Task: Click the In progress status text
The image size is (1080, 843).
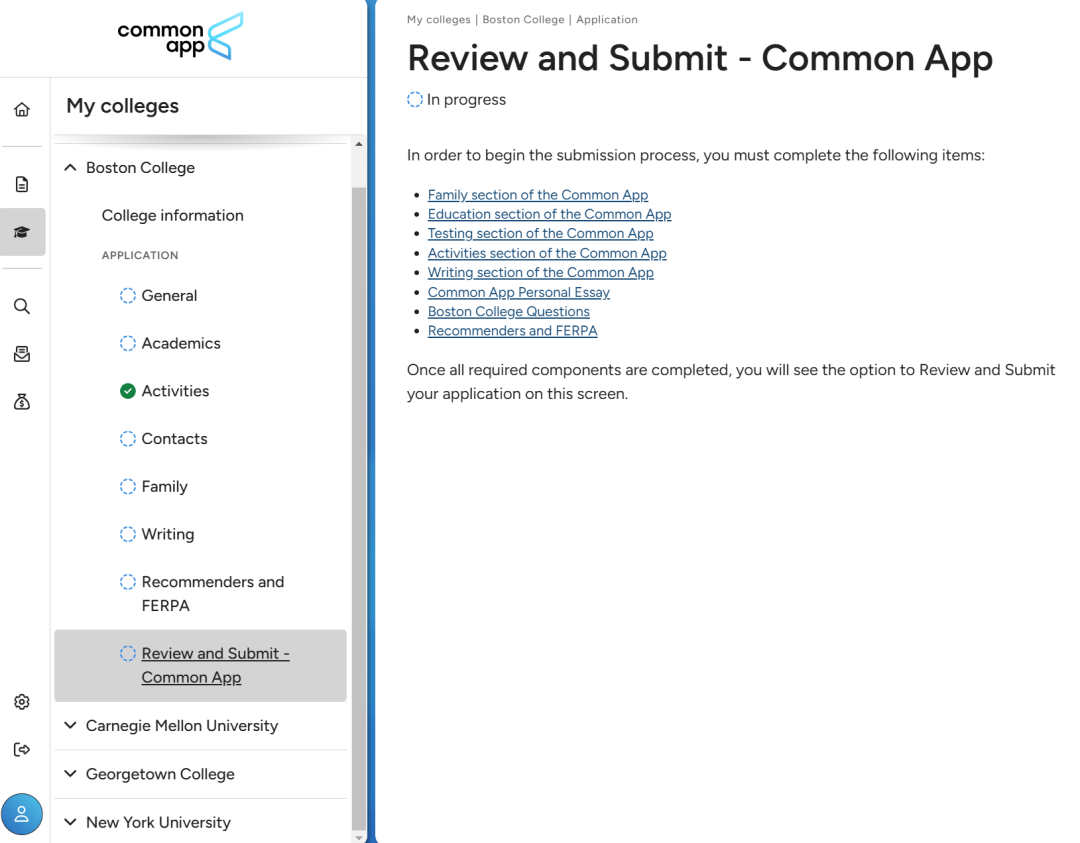Action: 466,100
